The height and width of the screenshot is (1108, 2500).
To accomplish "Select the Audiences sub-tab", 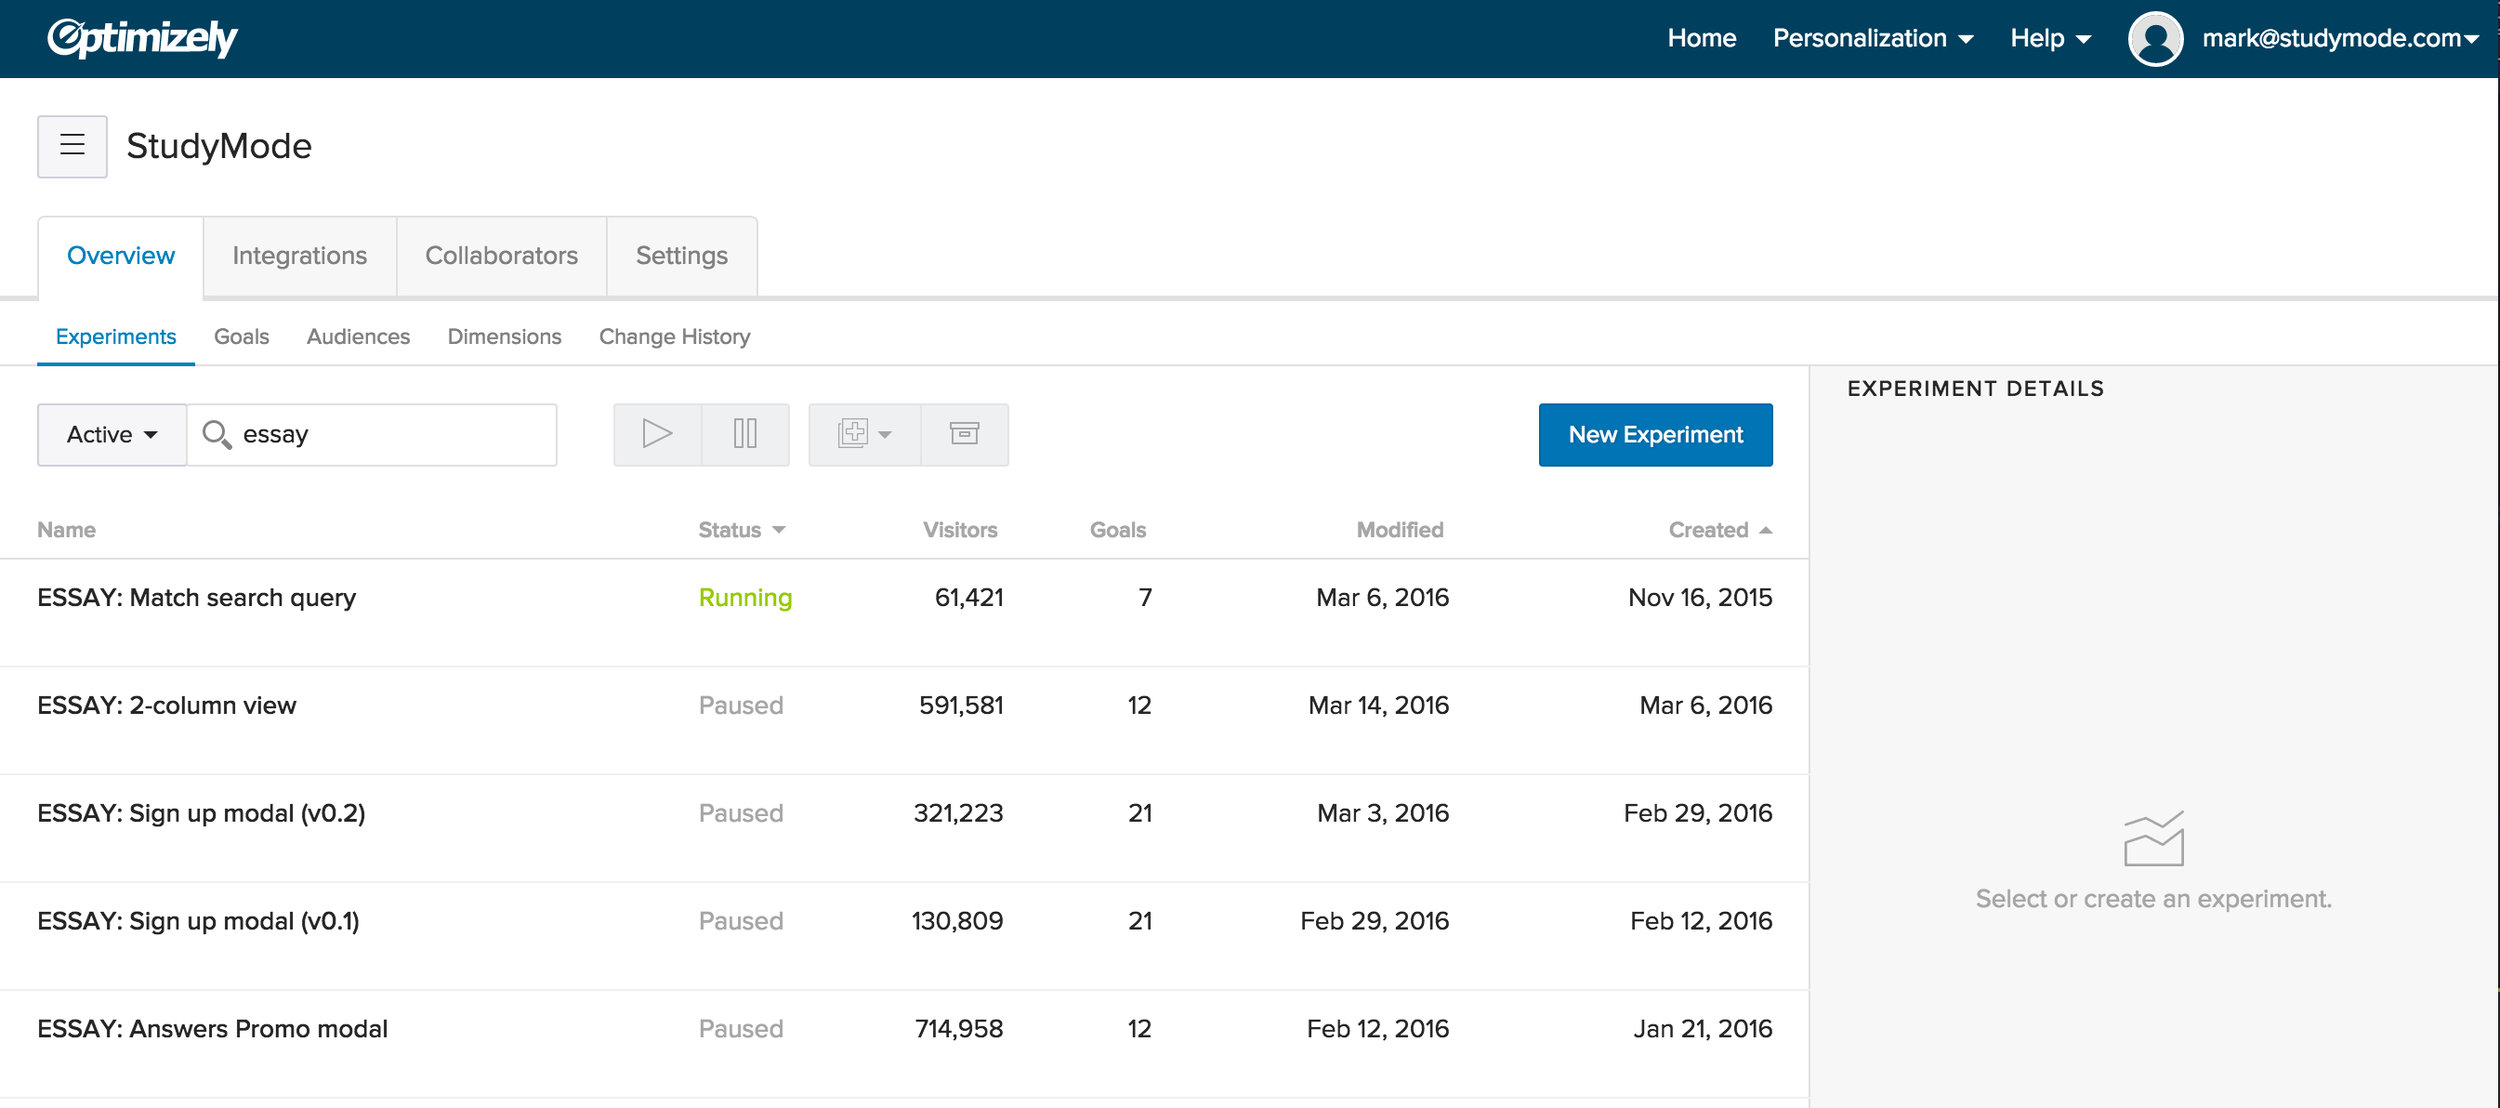I will (x=358, y=337).
